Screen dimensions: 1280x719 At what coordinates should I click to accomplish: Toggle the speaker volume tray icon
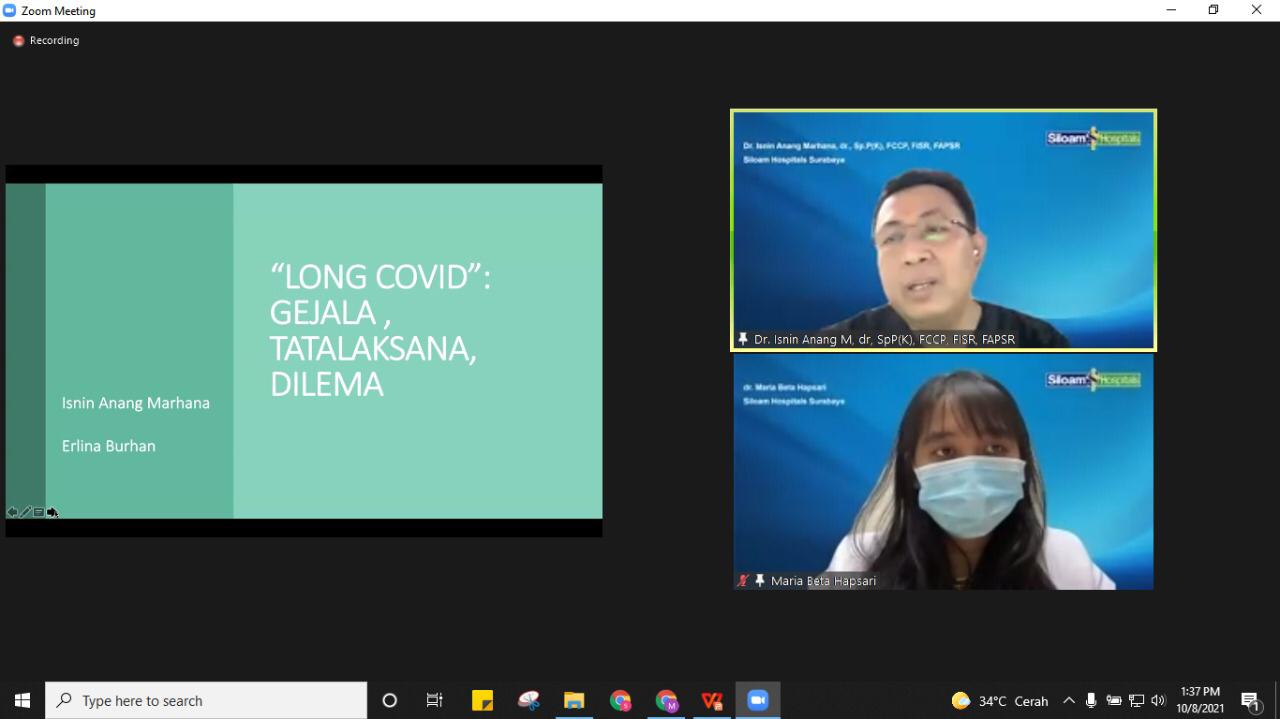(x=1158, y=700)
